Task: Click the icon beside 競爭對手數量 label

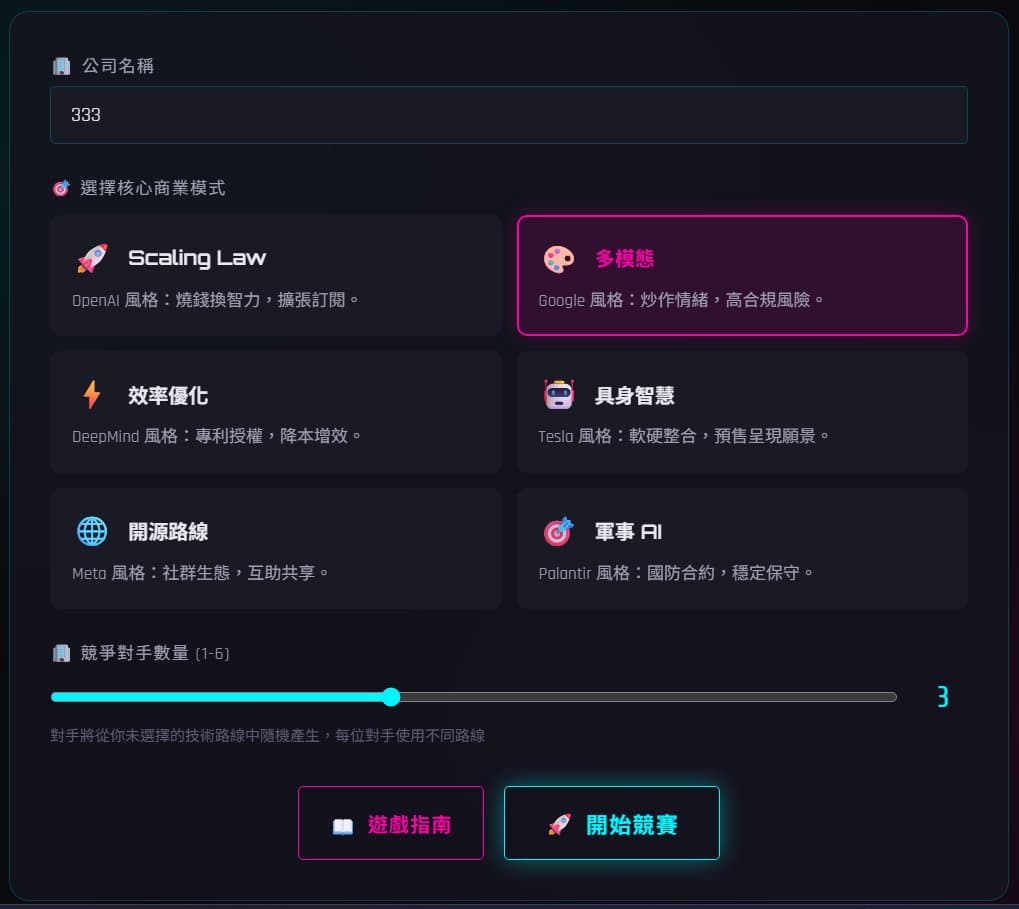Action: [x=62, y=653]
